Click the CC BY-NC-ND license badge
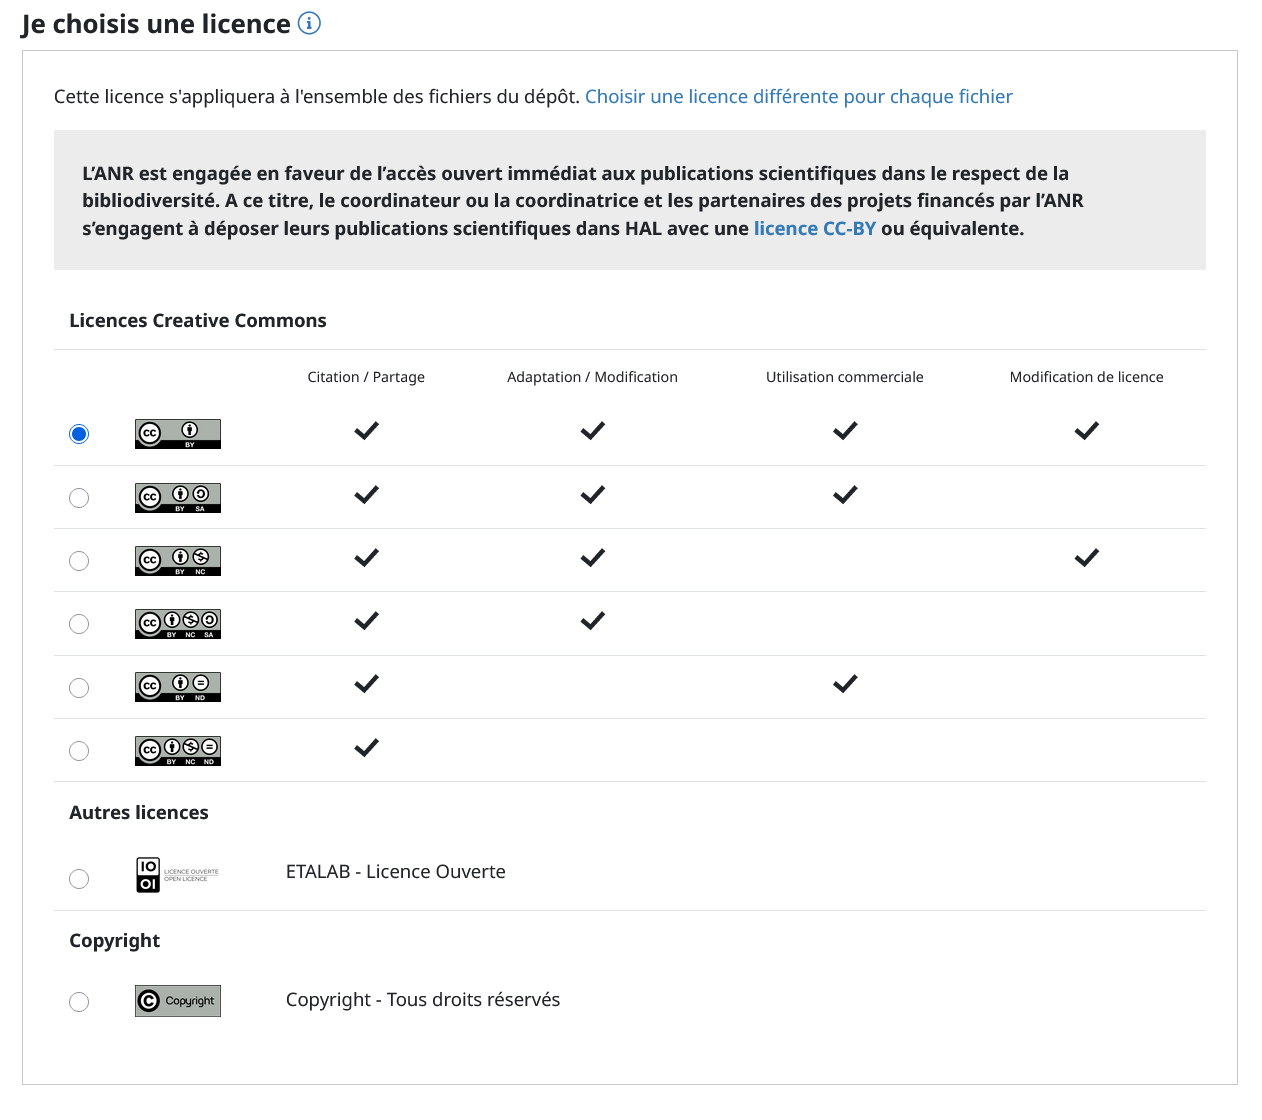The width and height of the screenshot is (1262, 1120). point(178,750)
